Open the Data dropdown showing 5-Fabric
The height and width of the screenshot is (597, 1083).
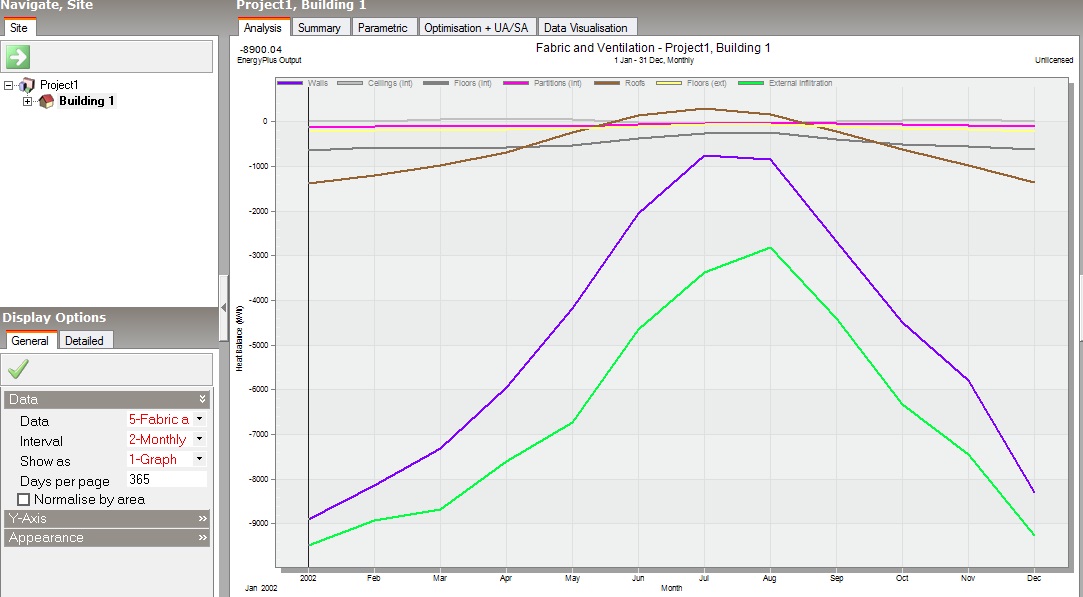200,419
